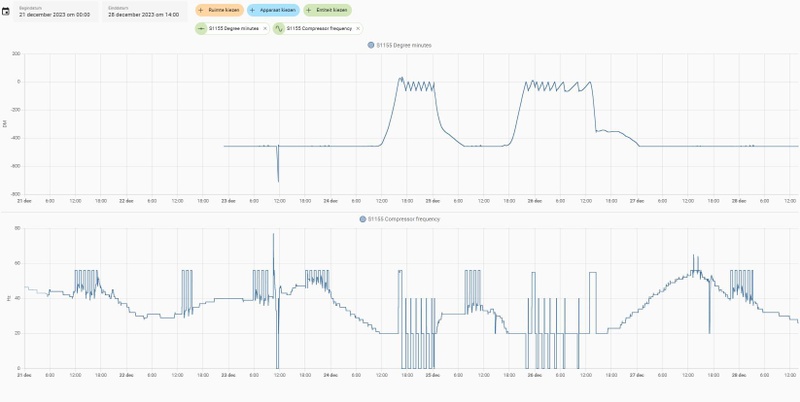Remove the S1155 Compressor frequency chip
This screenshot has width=800, height=402.
tap(357, 29)
